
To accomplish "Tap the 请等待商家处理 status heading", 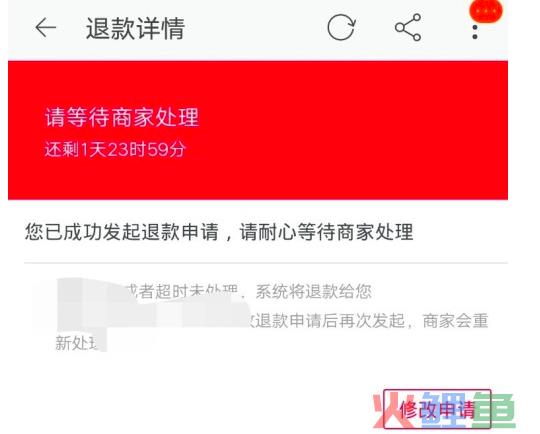I will pos(122,117).
